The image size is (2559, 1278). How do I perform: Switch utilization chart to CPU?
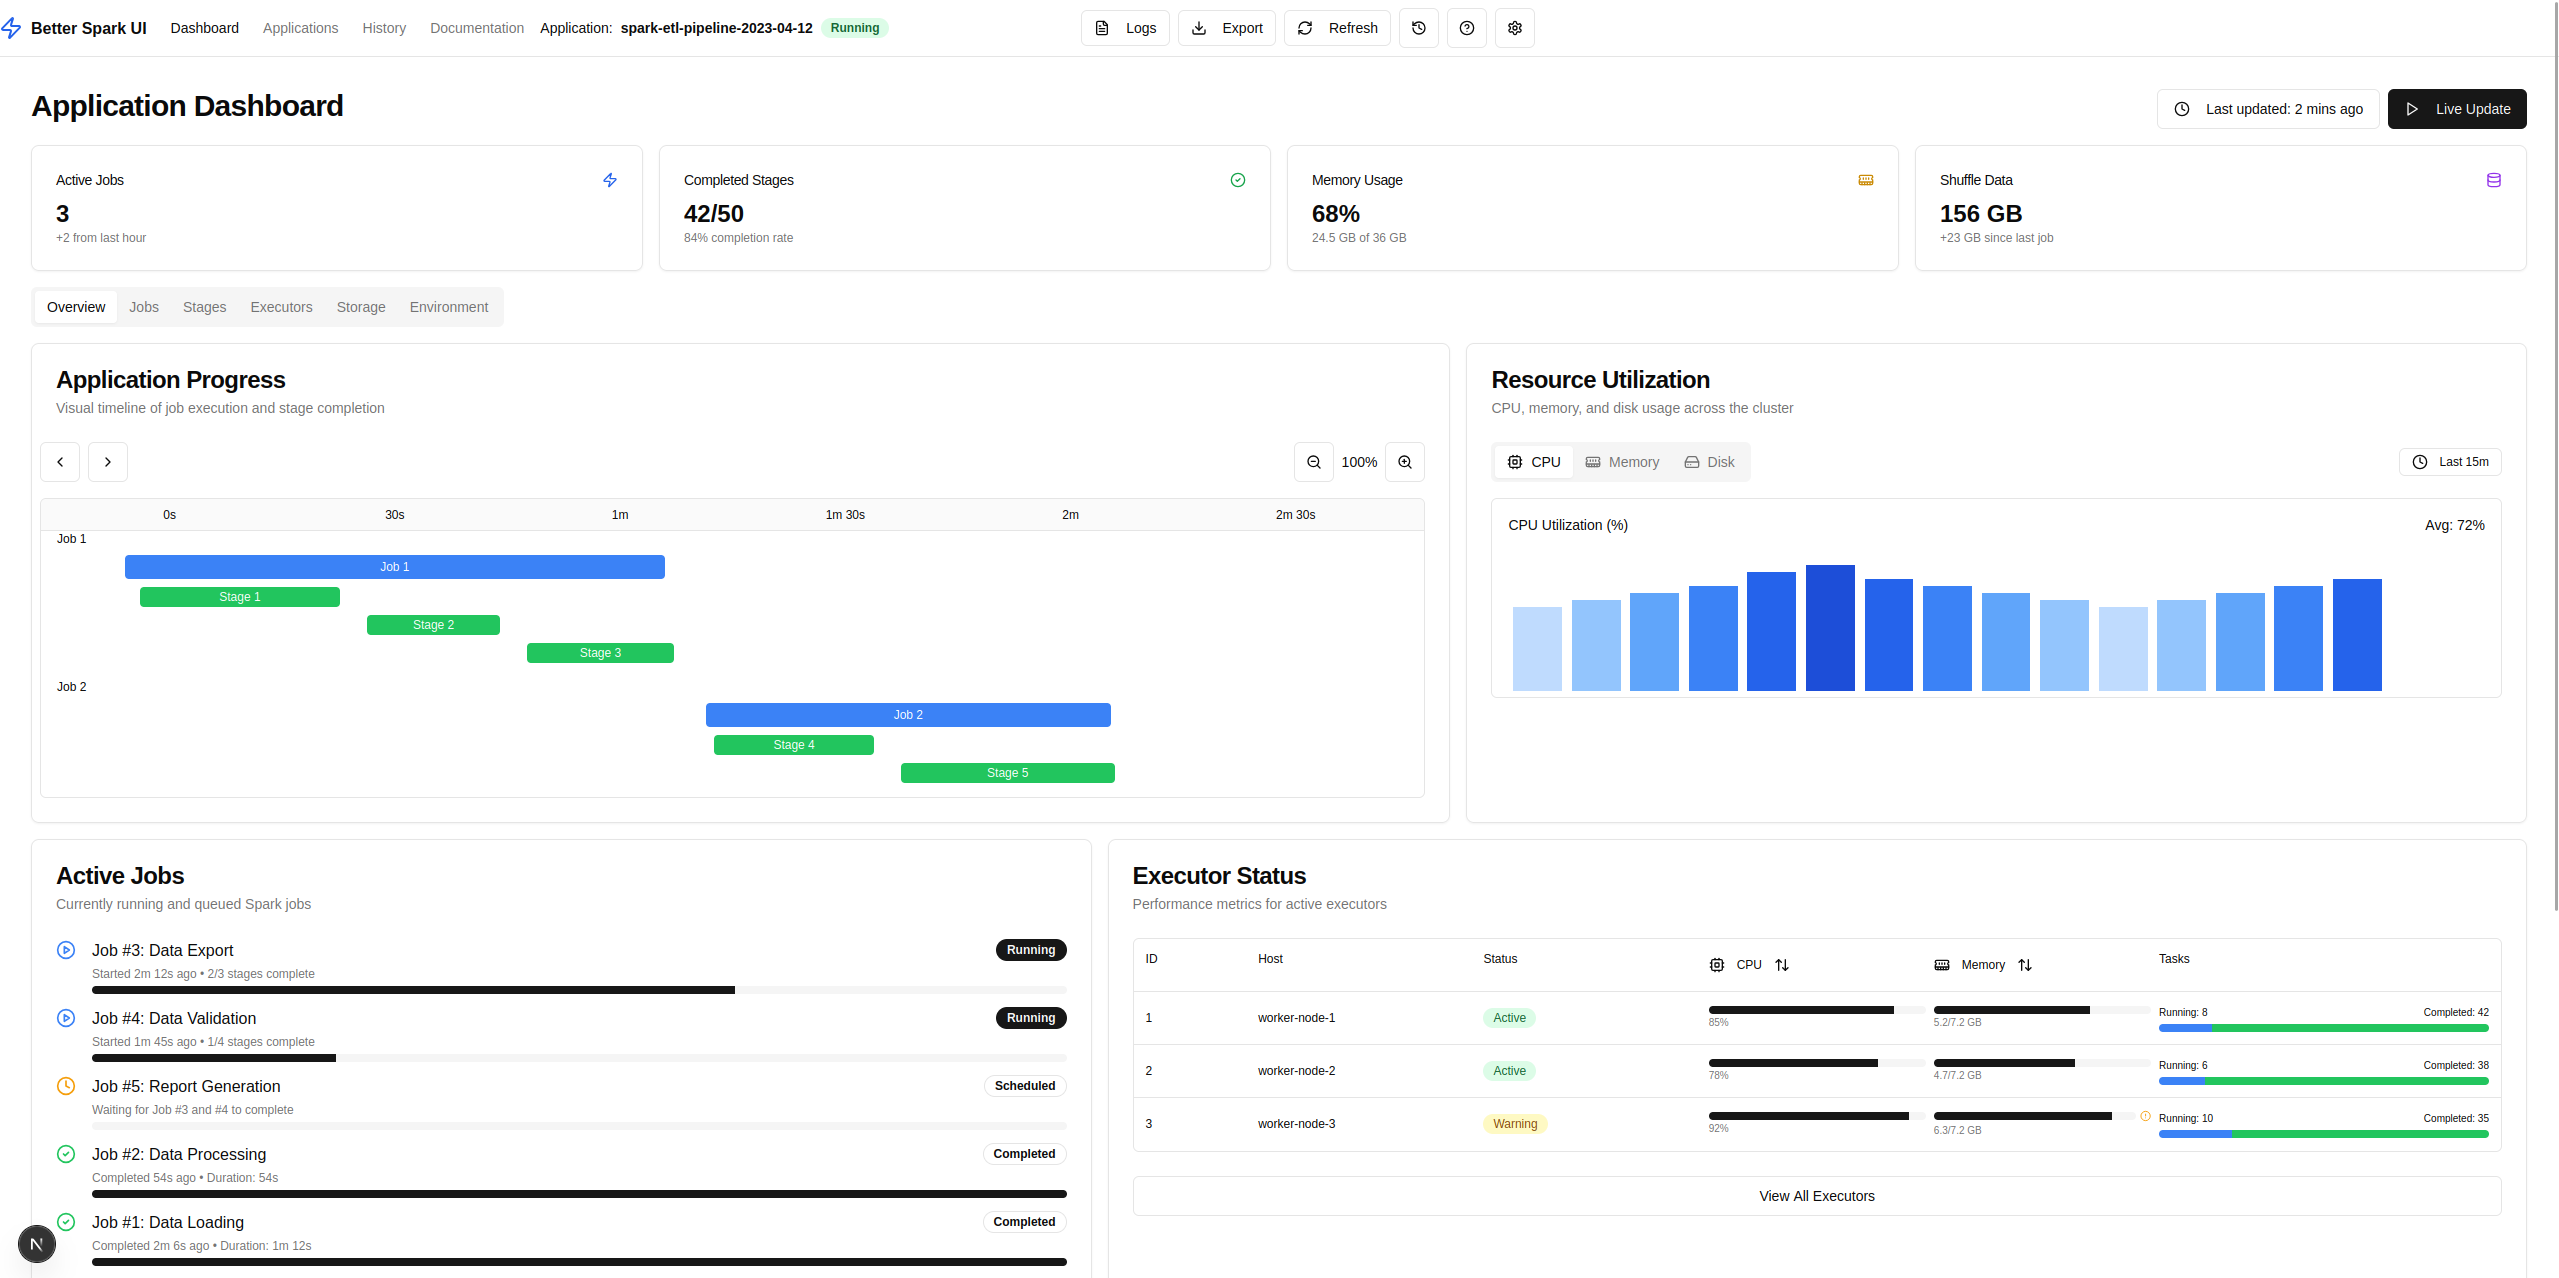[1534, 462]
